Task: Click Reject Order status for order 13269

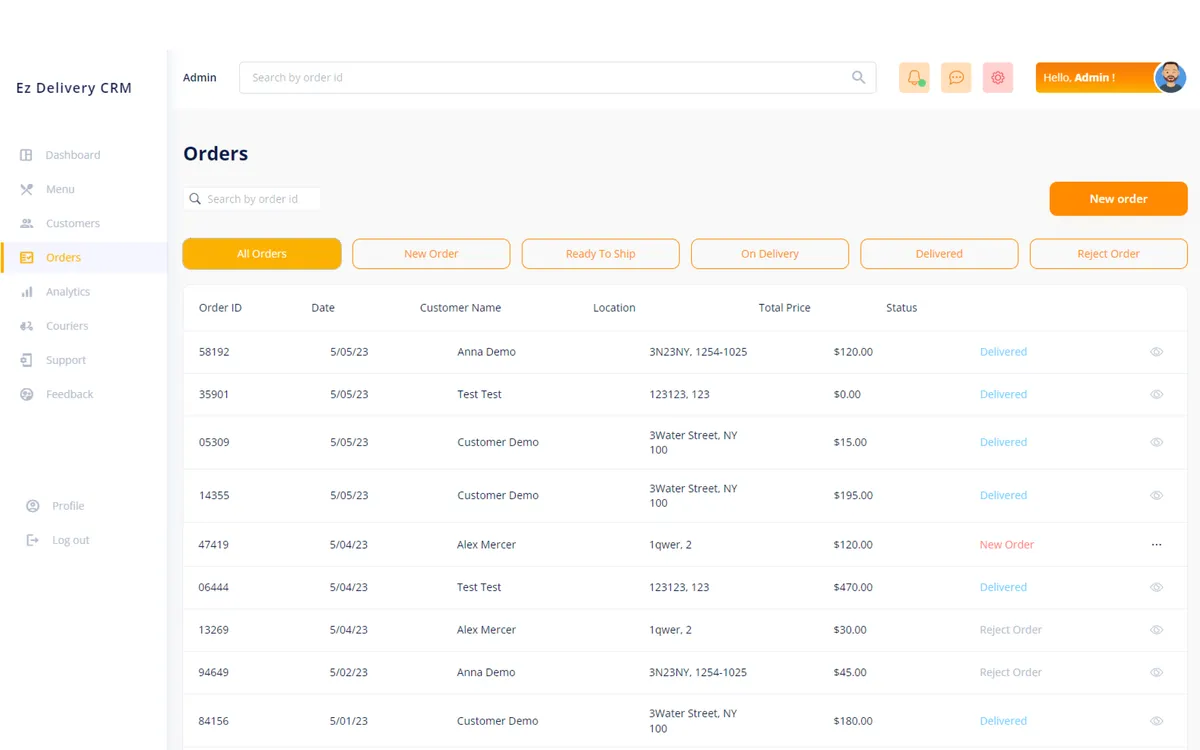Action: tap(1011, 630)
